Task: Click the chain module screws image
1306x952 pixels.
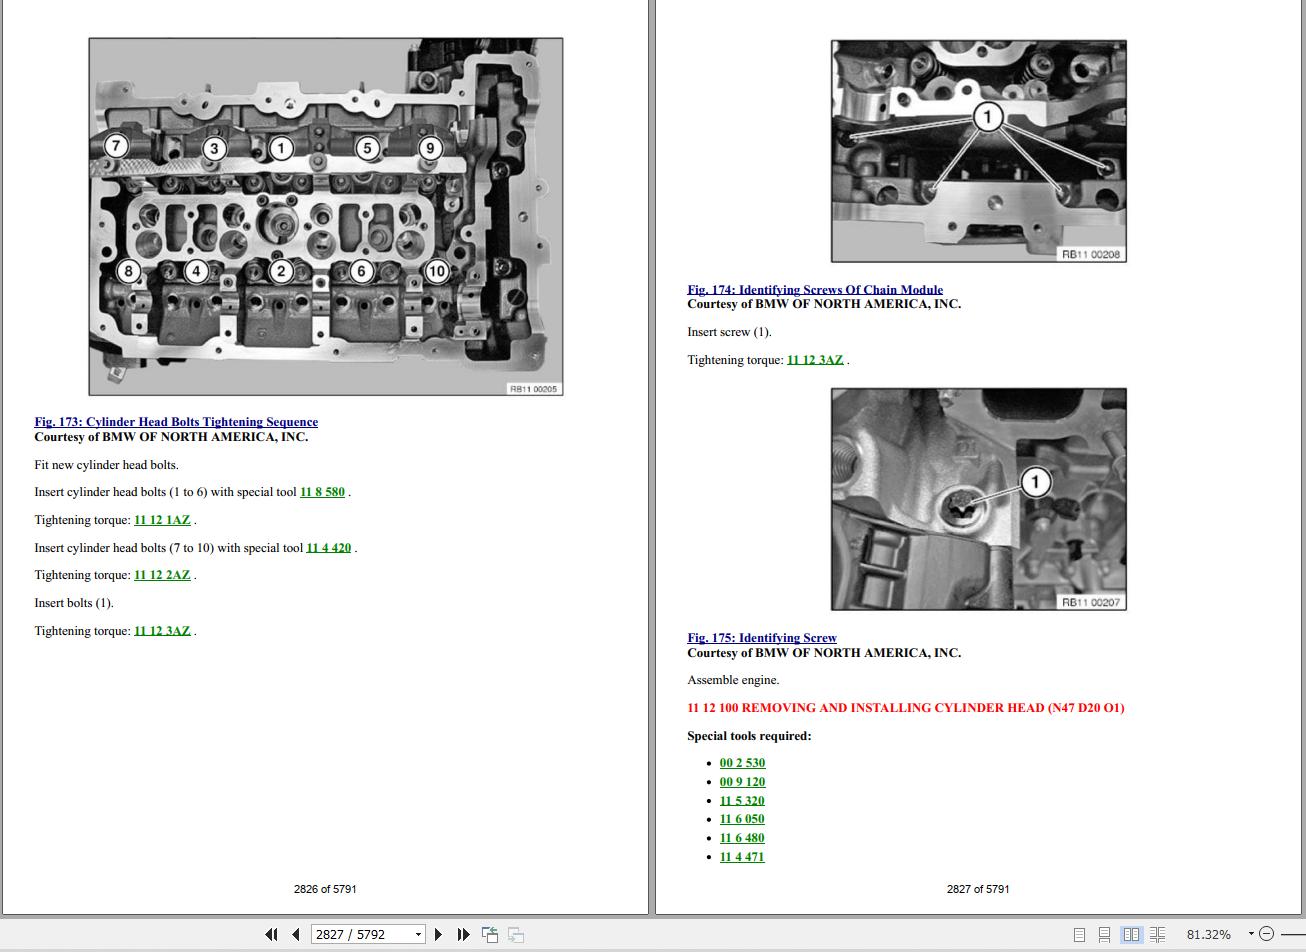Action: [x=979, y=152]
